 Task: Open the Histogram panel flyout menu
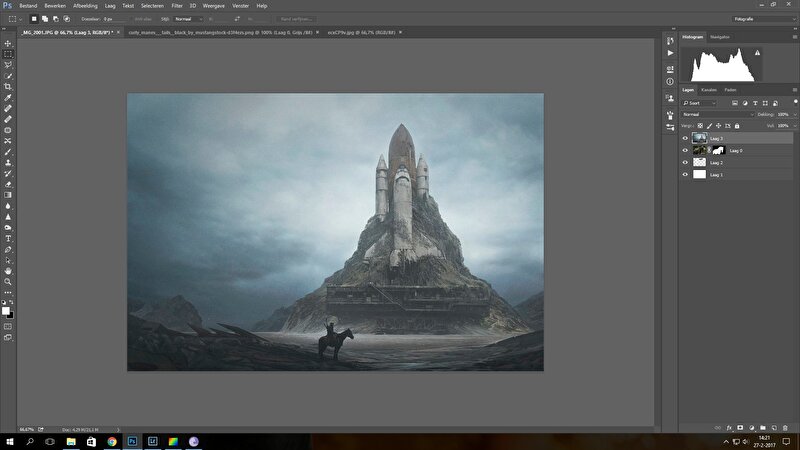coord(794,37)
